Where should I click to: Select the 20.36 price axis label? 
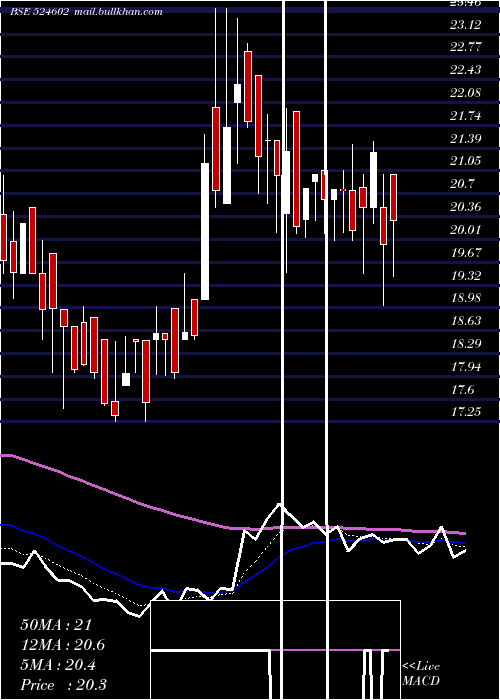click(x=465, y=207)
